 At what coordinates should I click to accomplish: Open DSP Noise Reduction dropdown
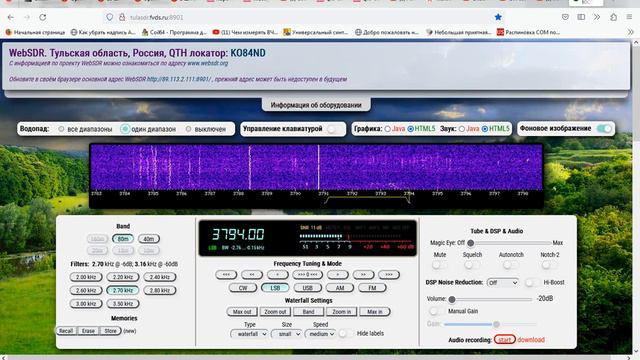point(502,282)
